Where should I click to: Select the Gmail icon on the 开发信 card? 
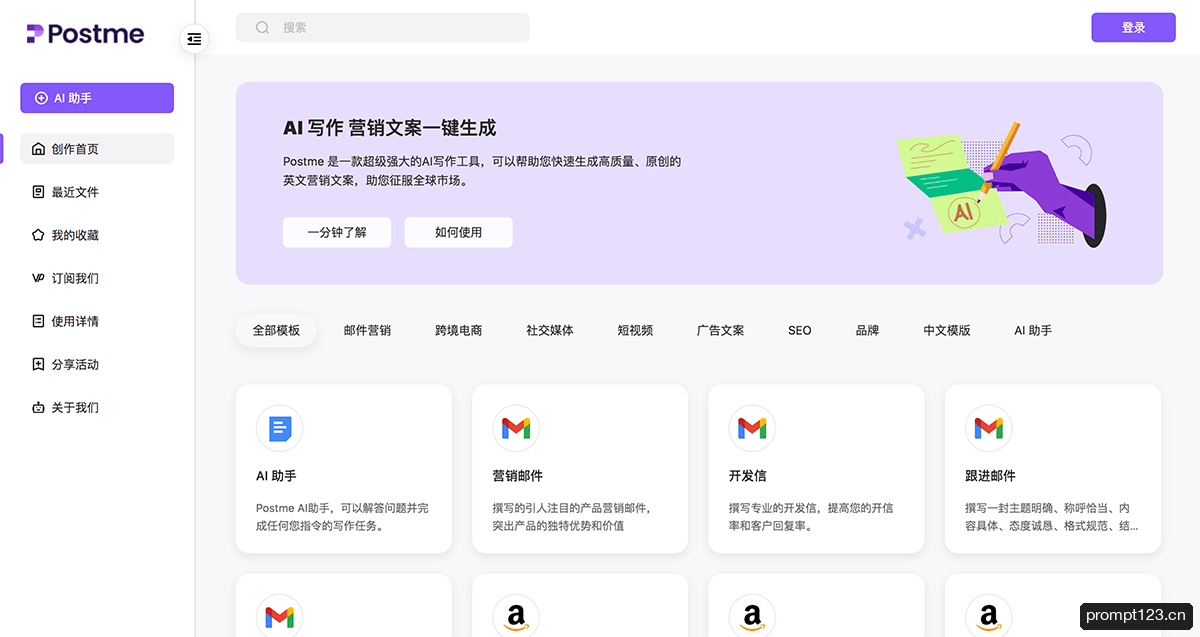click(x=752, y=429)
